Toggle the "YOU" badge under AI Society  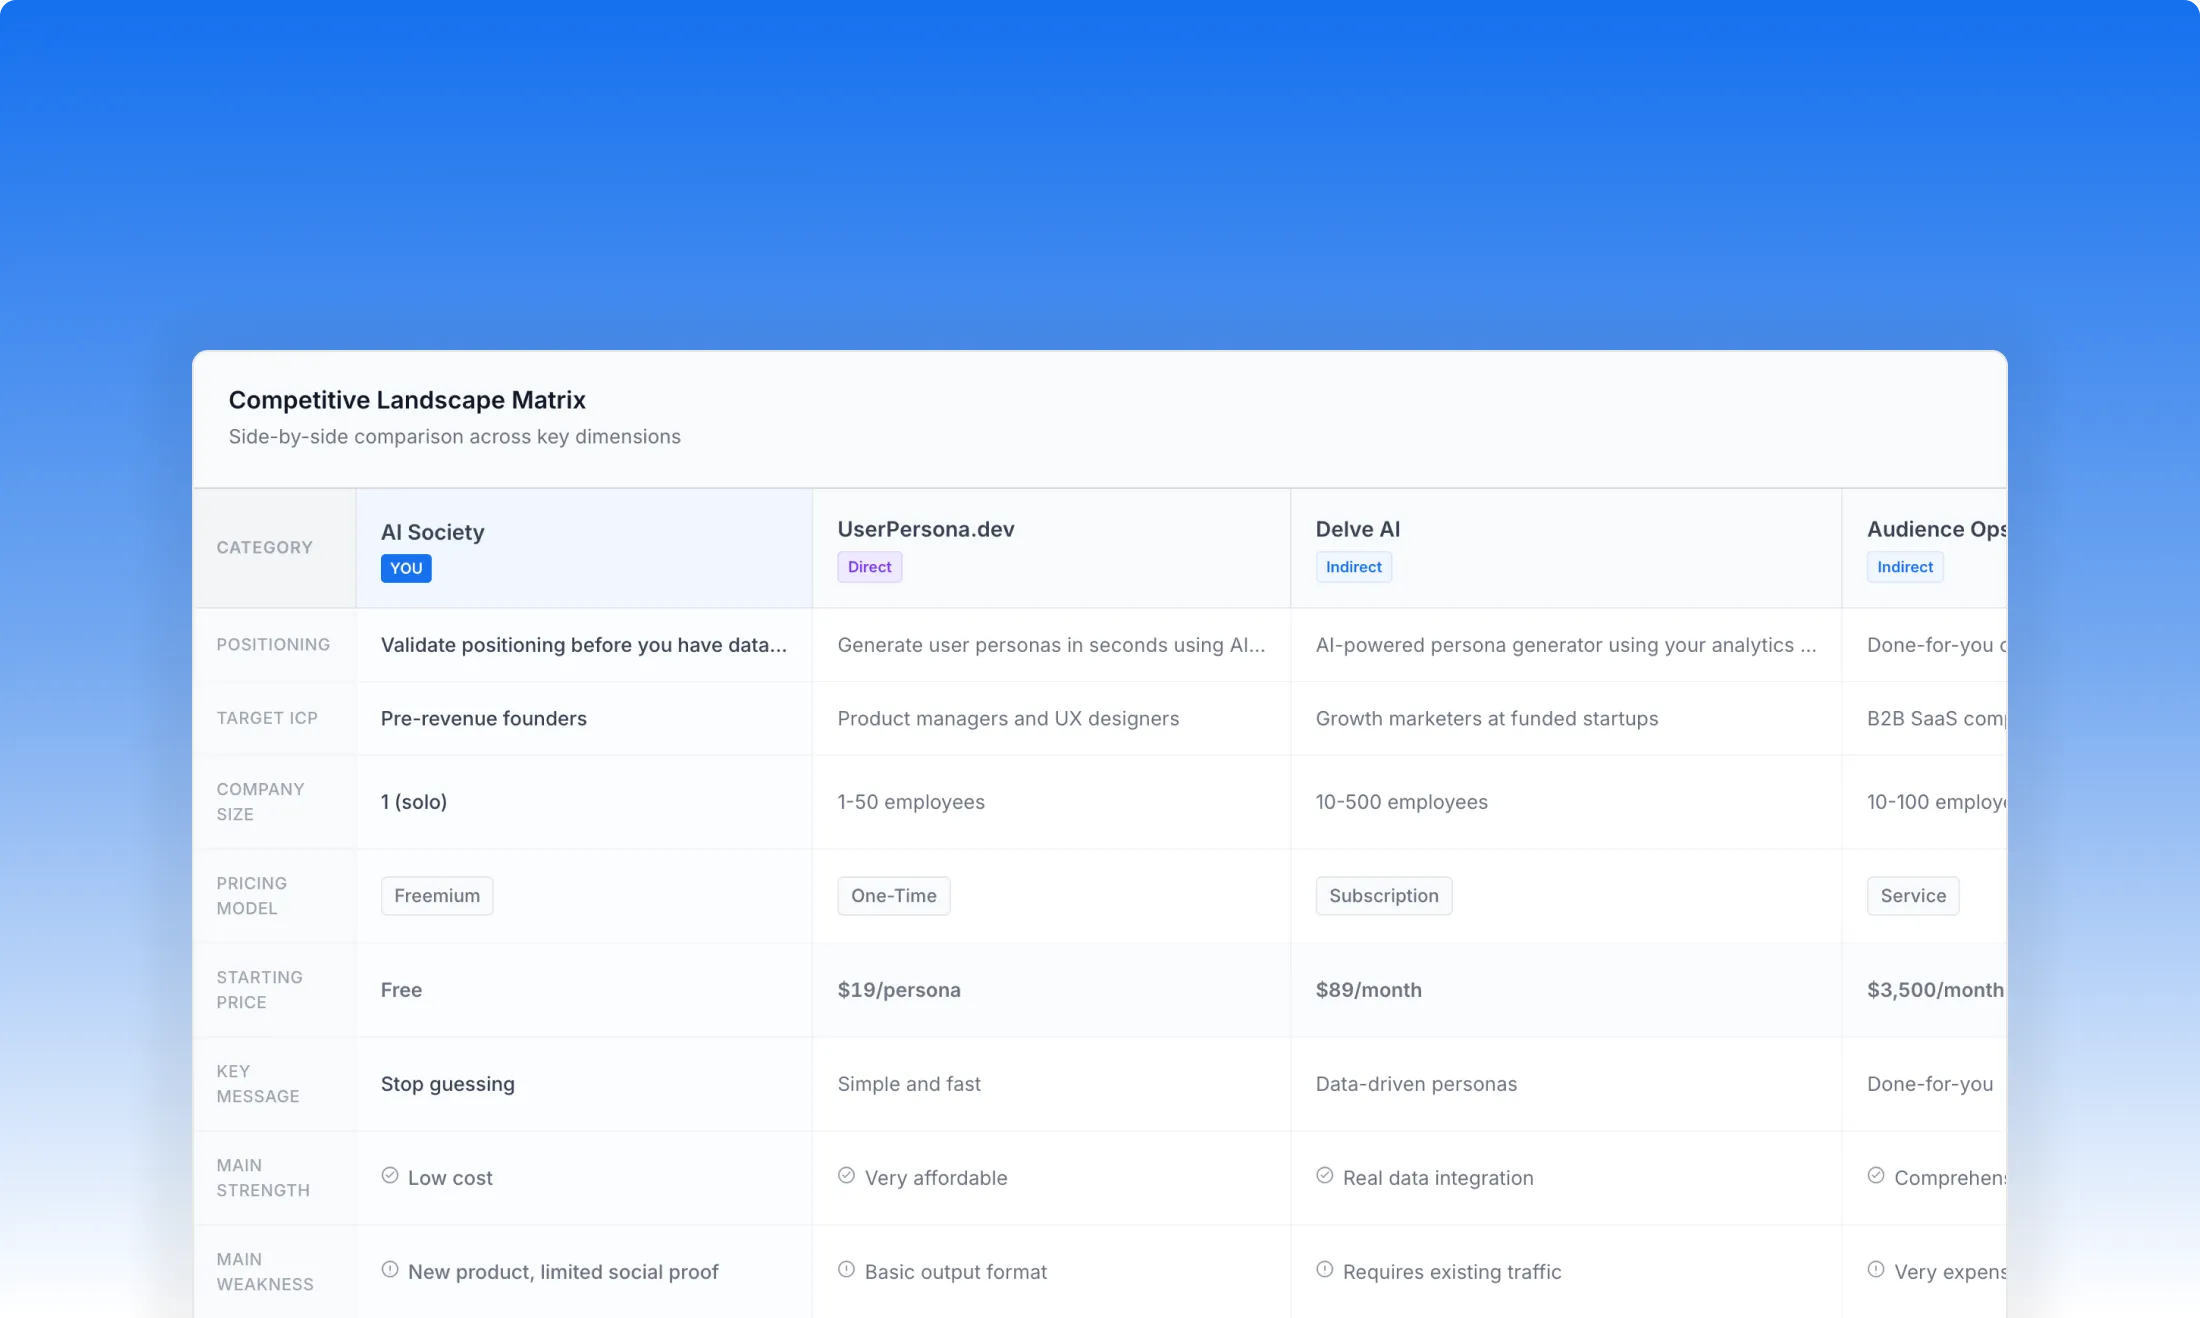point(405,568)
